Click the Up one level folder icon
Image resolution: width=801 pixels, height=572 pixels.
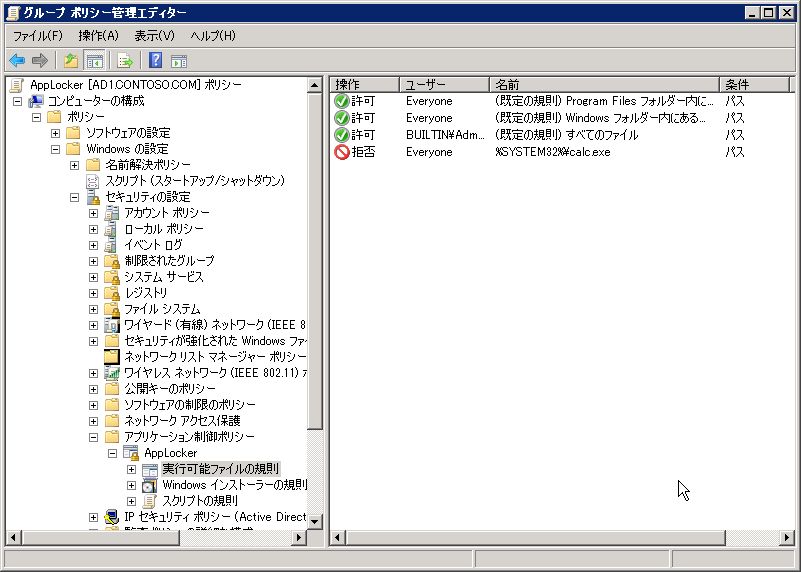71,61
